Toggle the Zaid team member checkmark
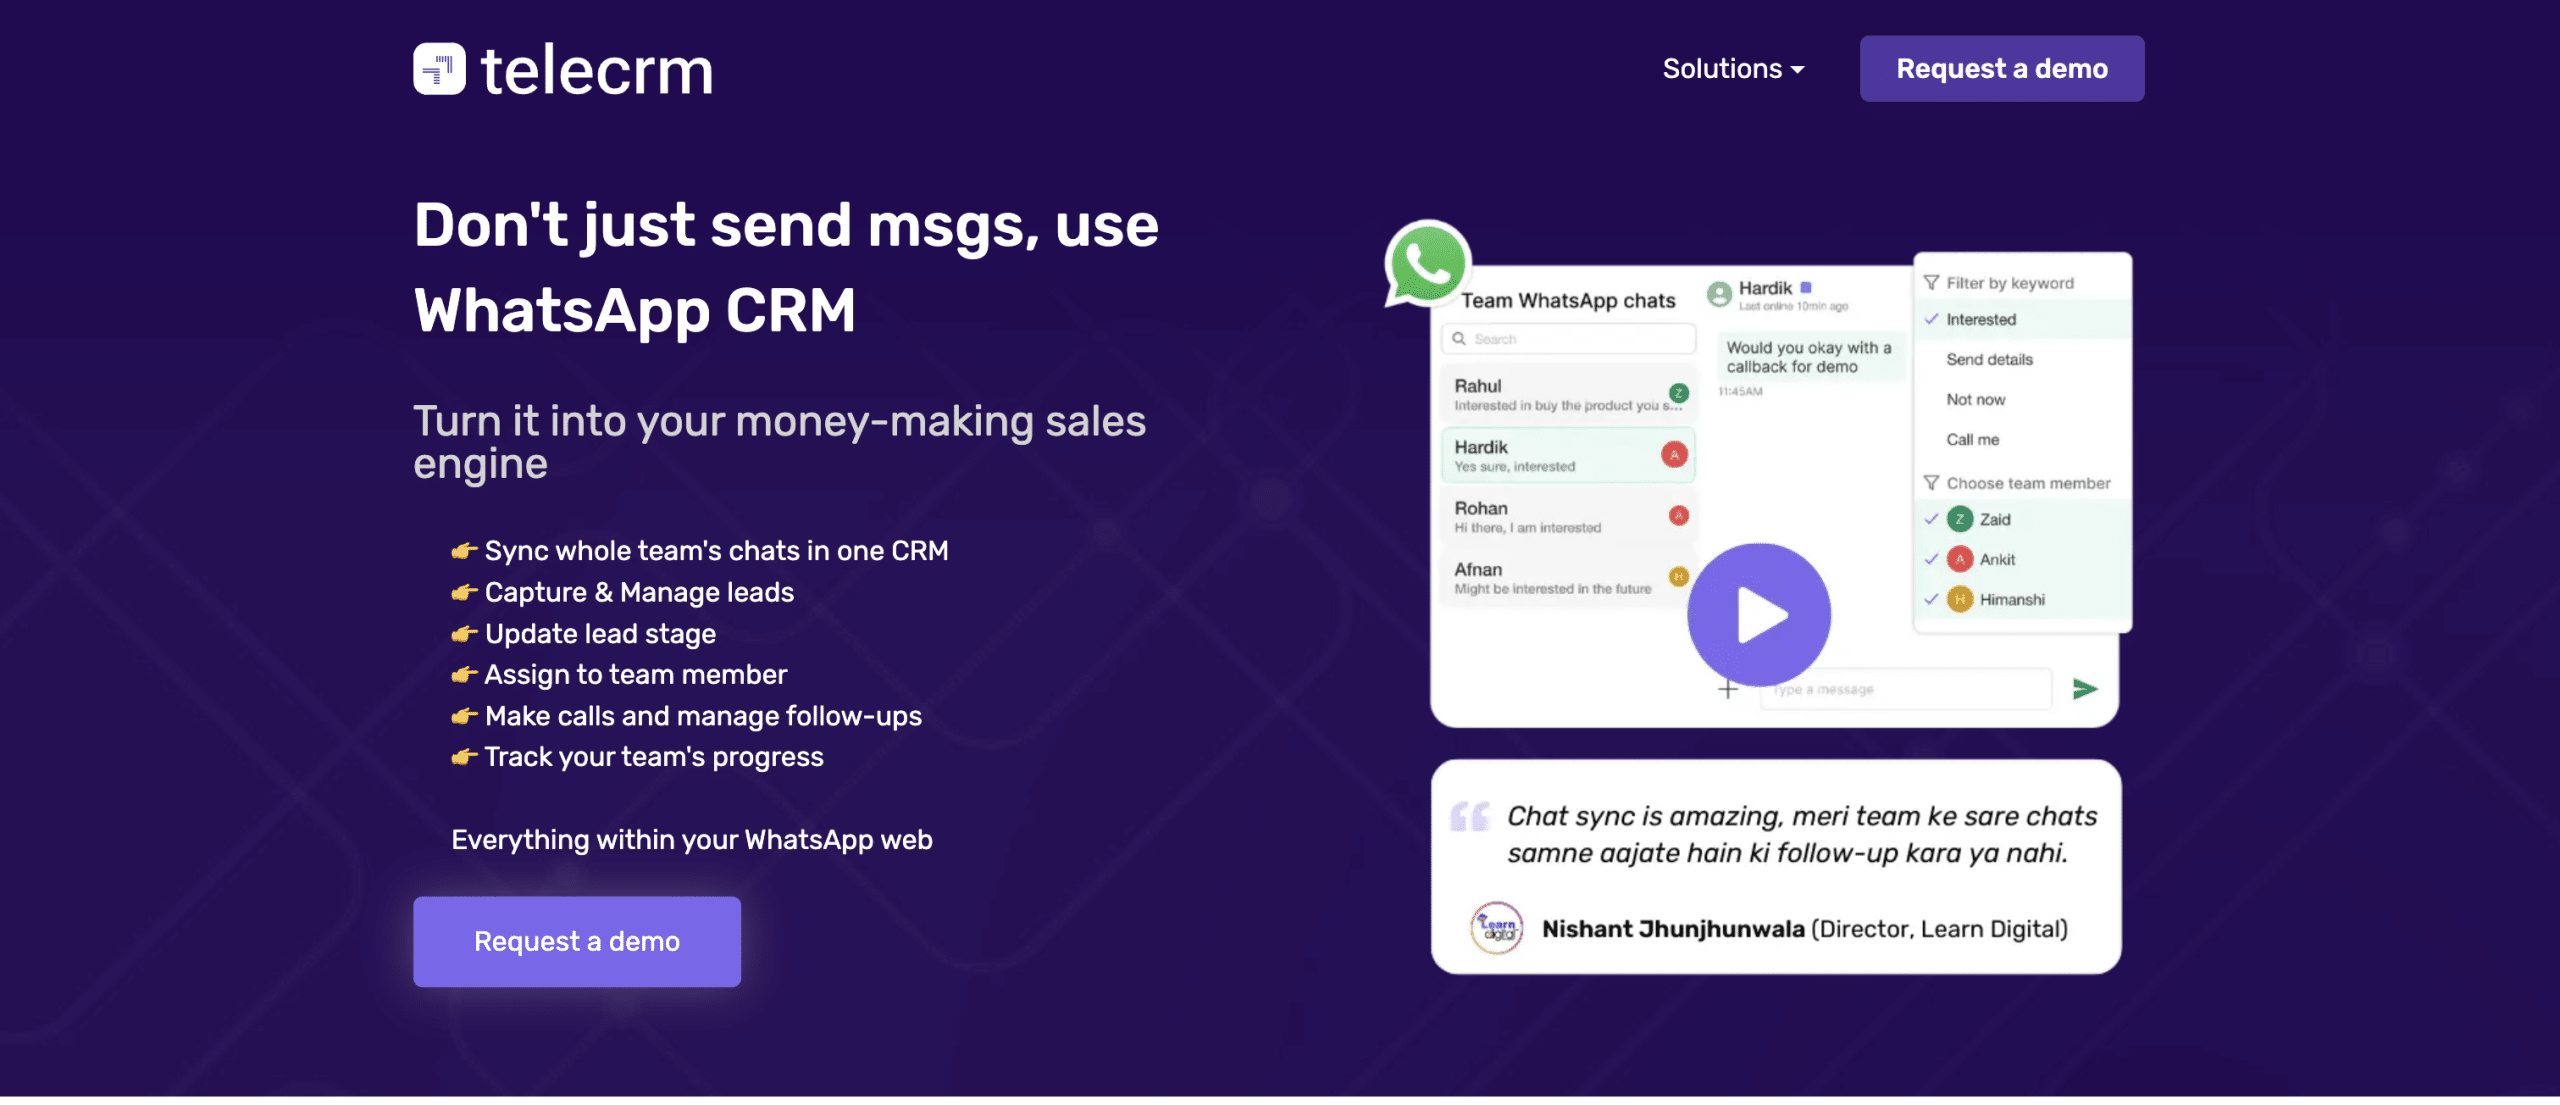Screen dimensions: 2560x1105 coord(1932,519)
